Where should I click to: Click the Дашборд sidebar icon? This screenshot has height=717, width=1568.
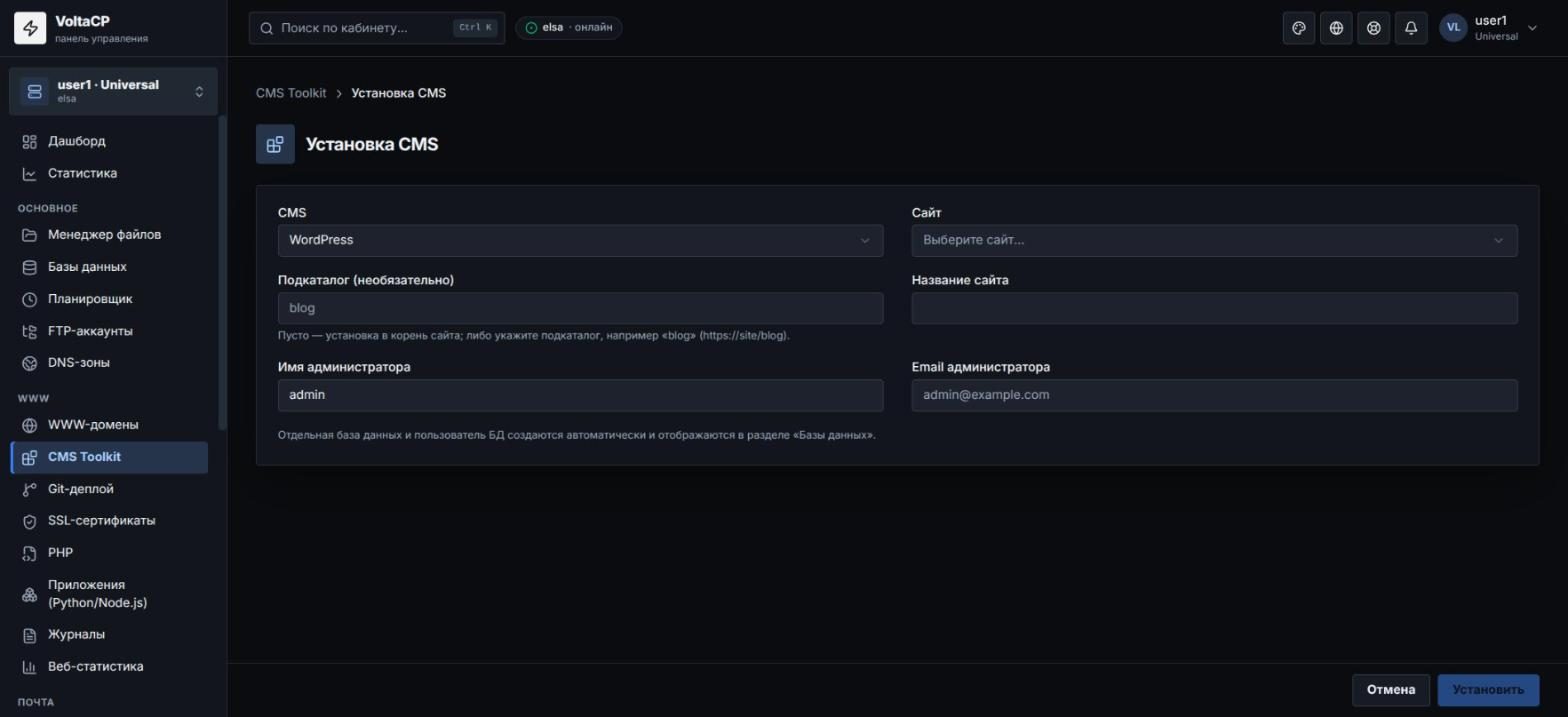click(x=30, y=142)
